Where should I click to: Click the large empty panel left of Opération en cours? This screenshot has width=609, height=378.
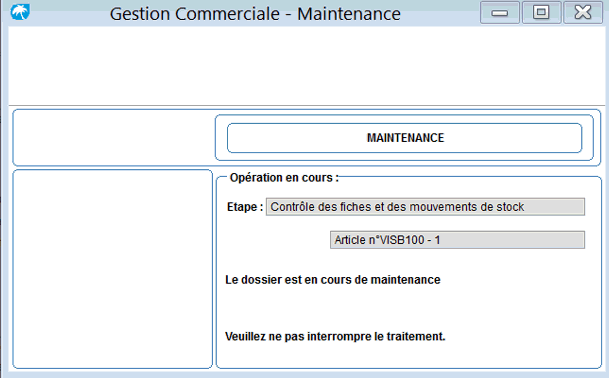tap(113, 269)
